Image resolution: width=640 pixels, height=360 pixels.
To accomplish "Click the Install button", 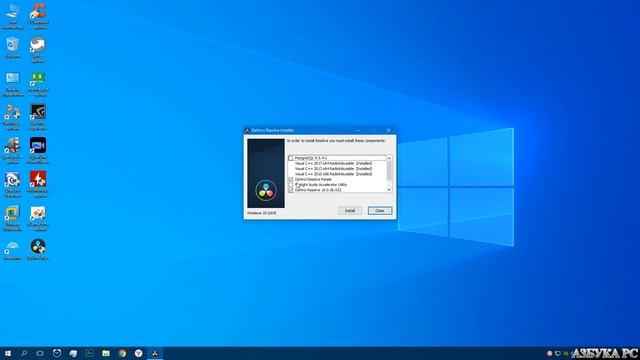I will [350, 211].
